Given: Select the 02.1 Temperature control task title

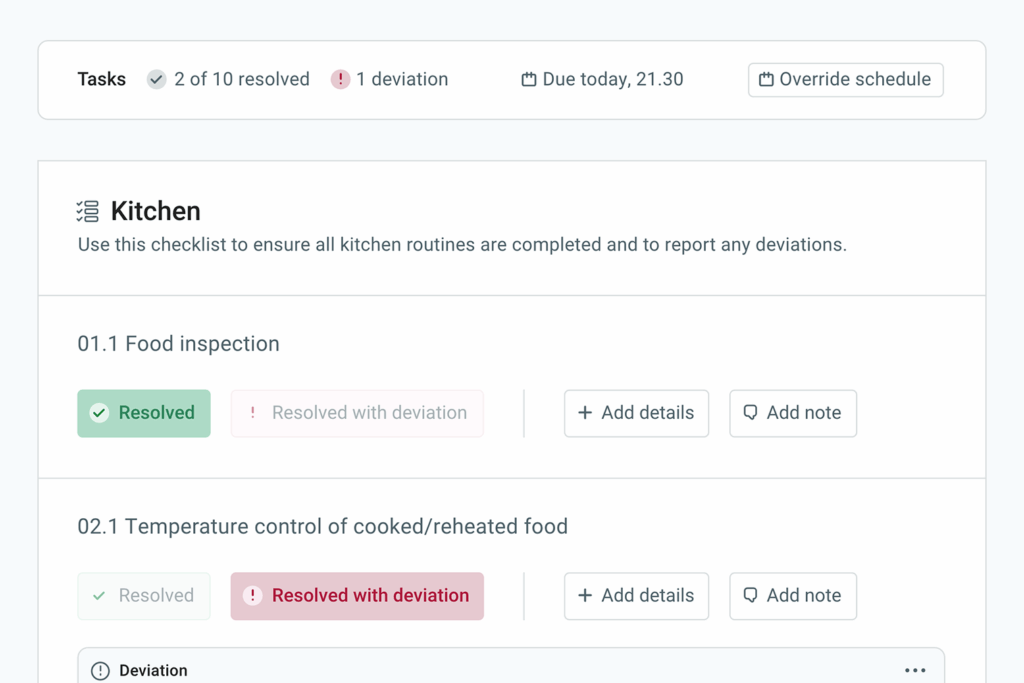Looking at the screenshot, I should pyautogui.click(x=322, y=527).
